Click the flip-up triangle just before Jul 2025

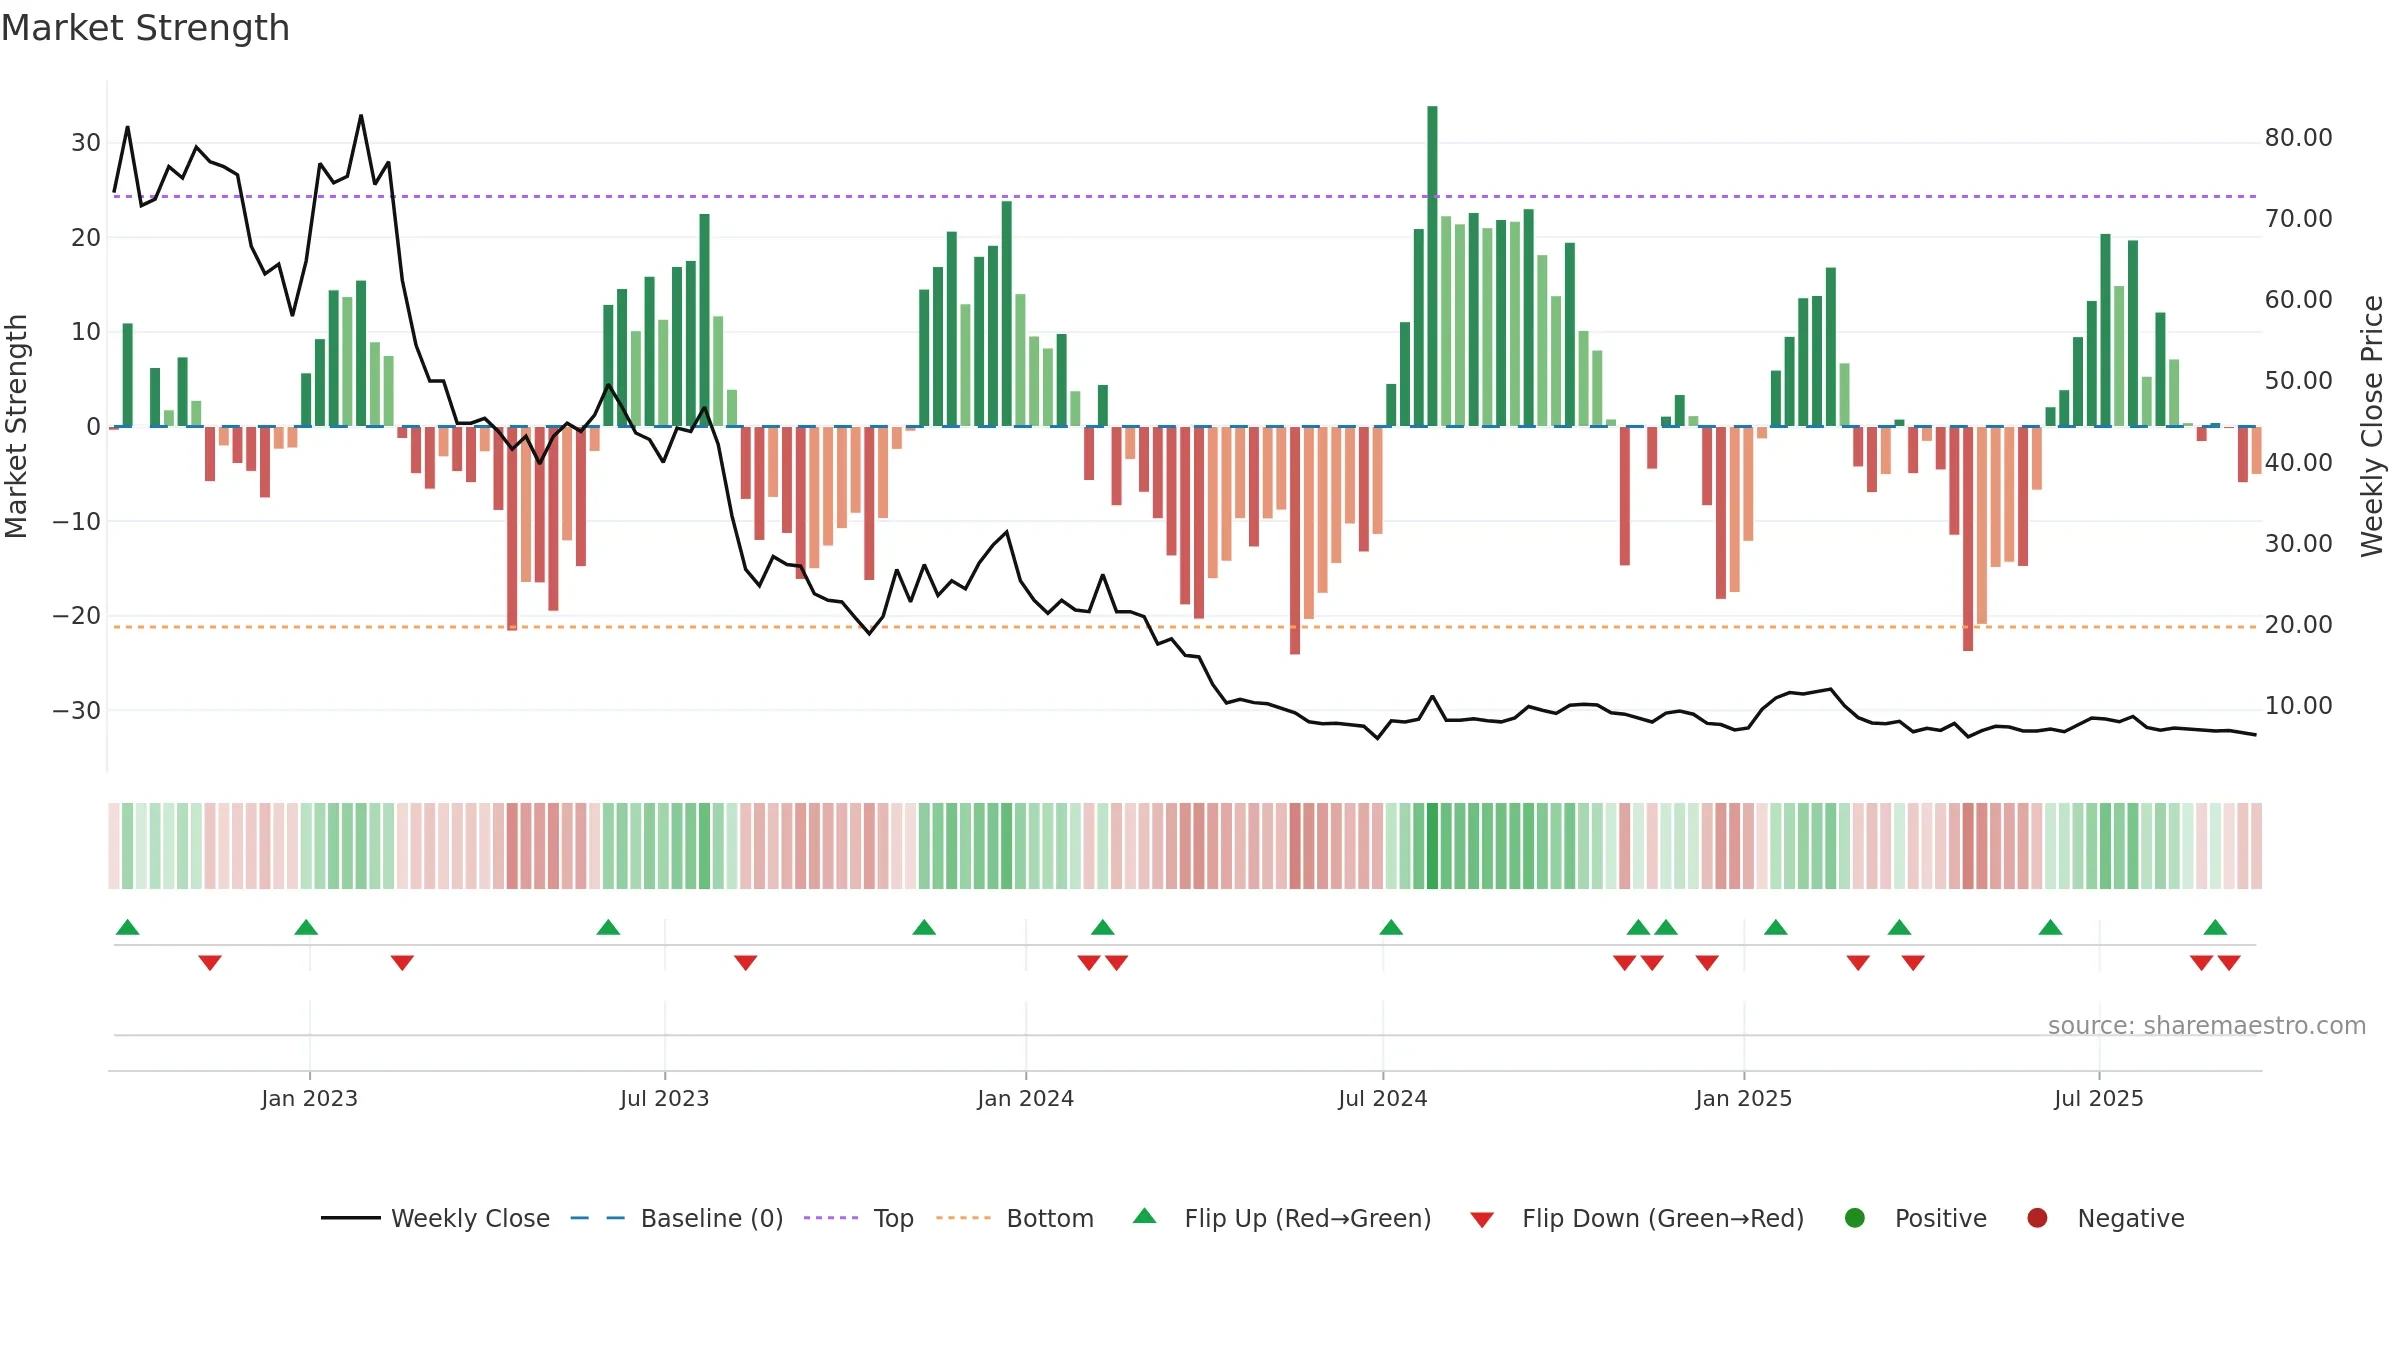point(2051,927)
